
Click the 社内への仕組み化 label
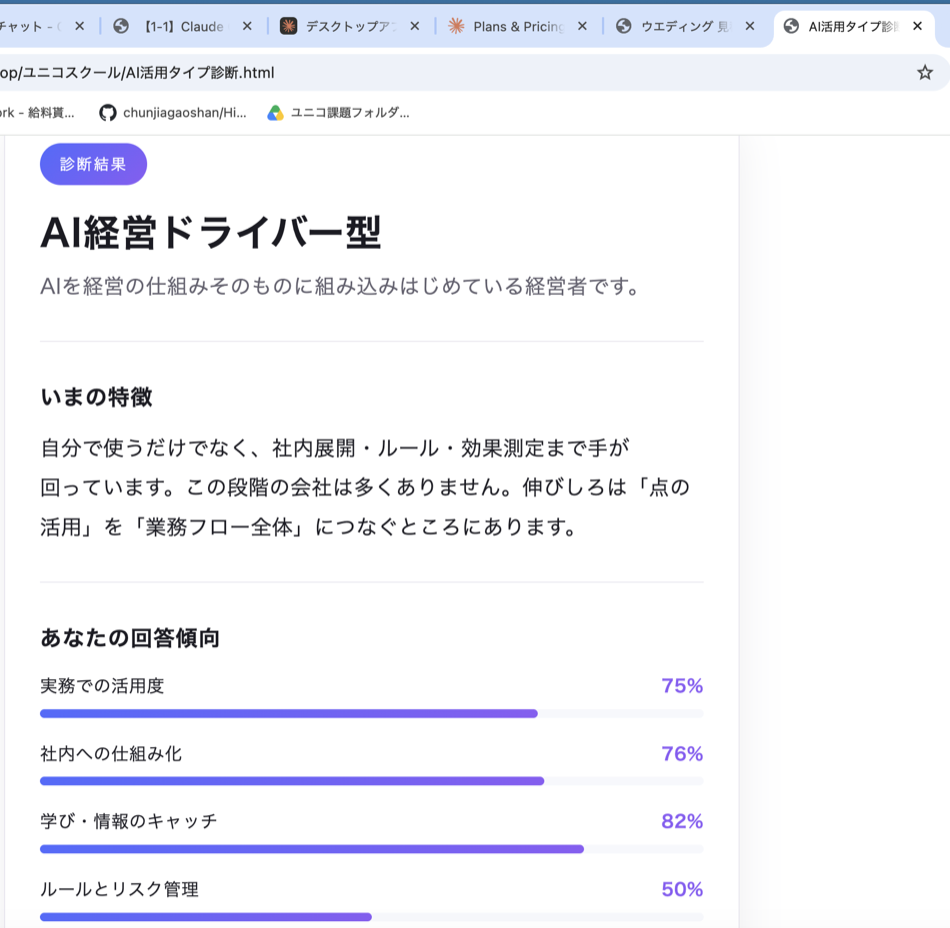click(111, 754)
